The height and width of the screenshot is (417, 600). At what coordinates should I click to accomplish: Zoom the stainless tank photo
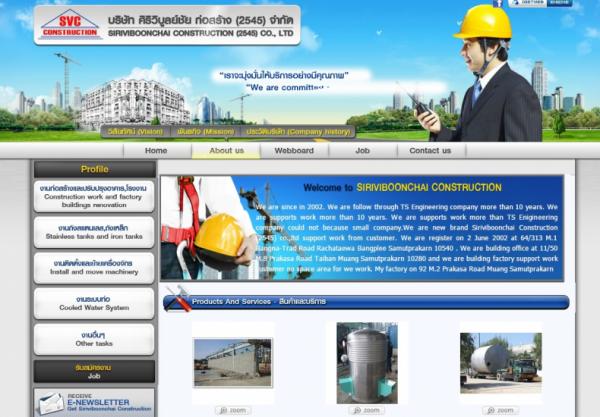click(x=367, y=410)
